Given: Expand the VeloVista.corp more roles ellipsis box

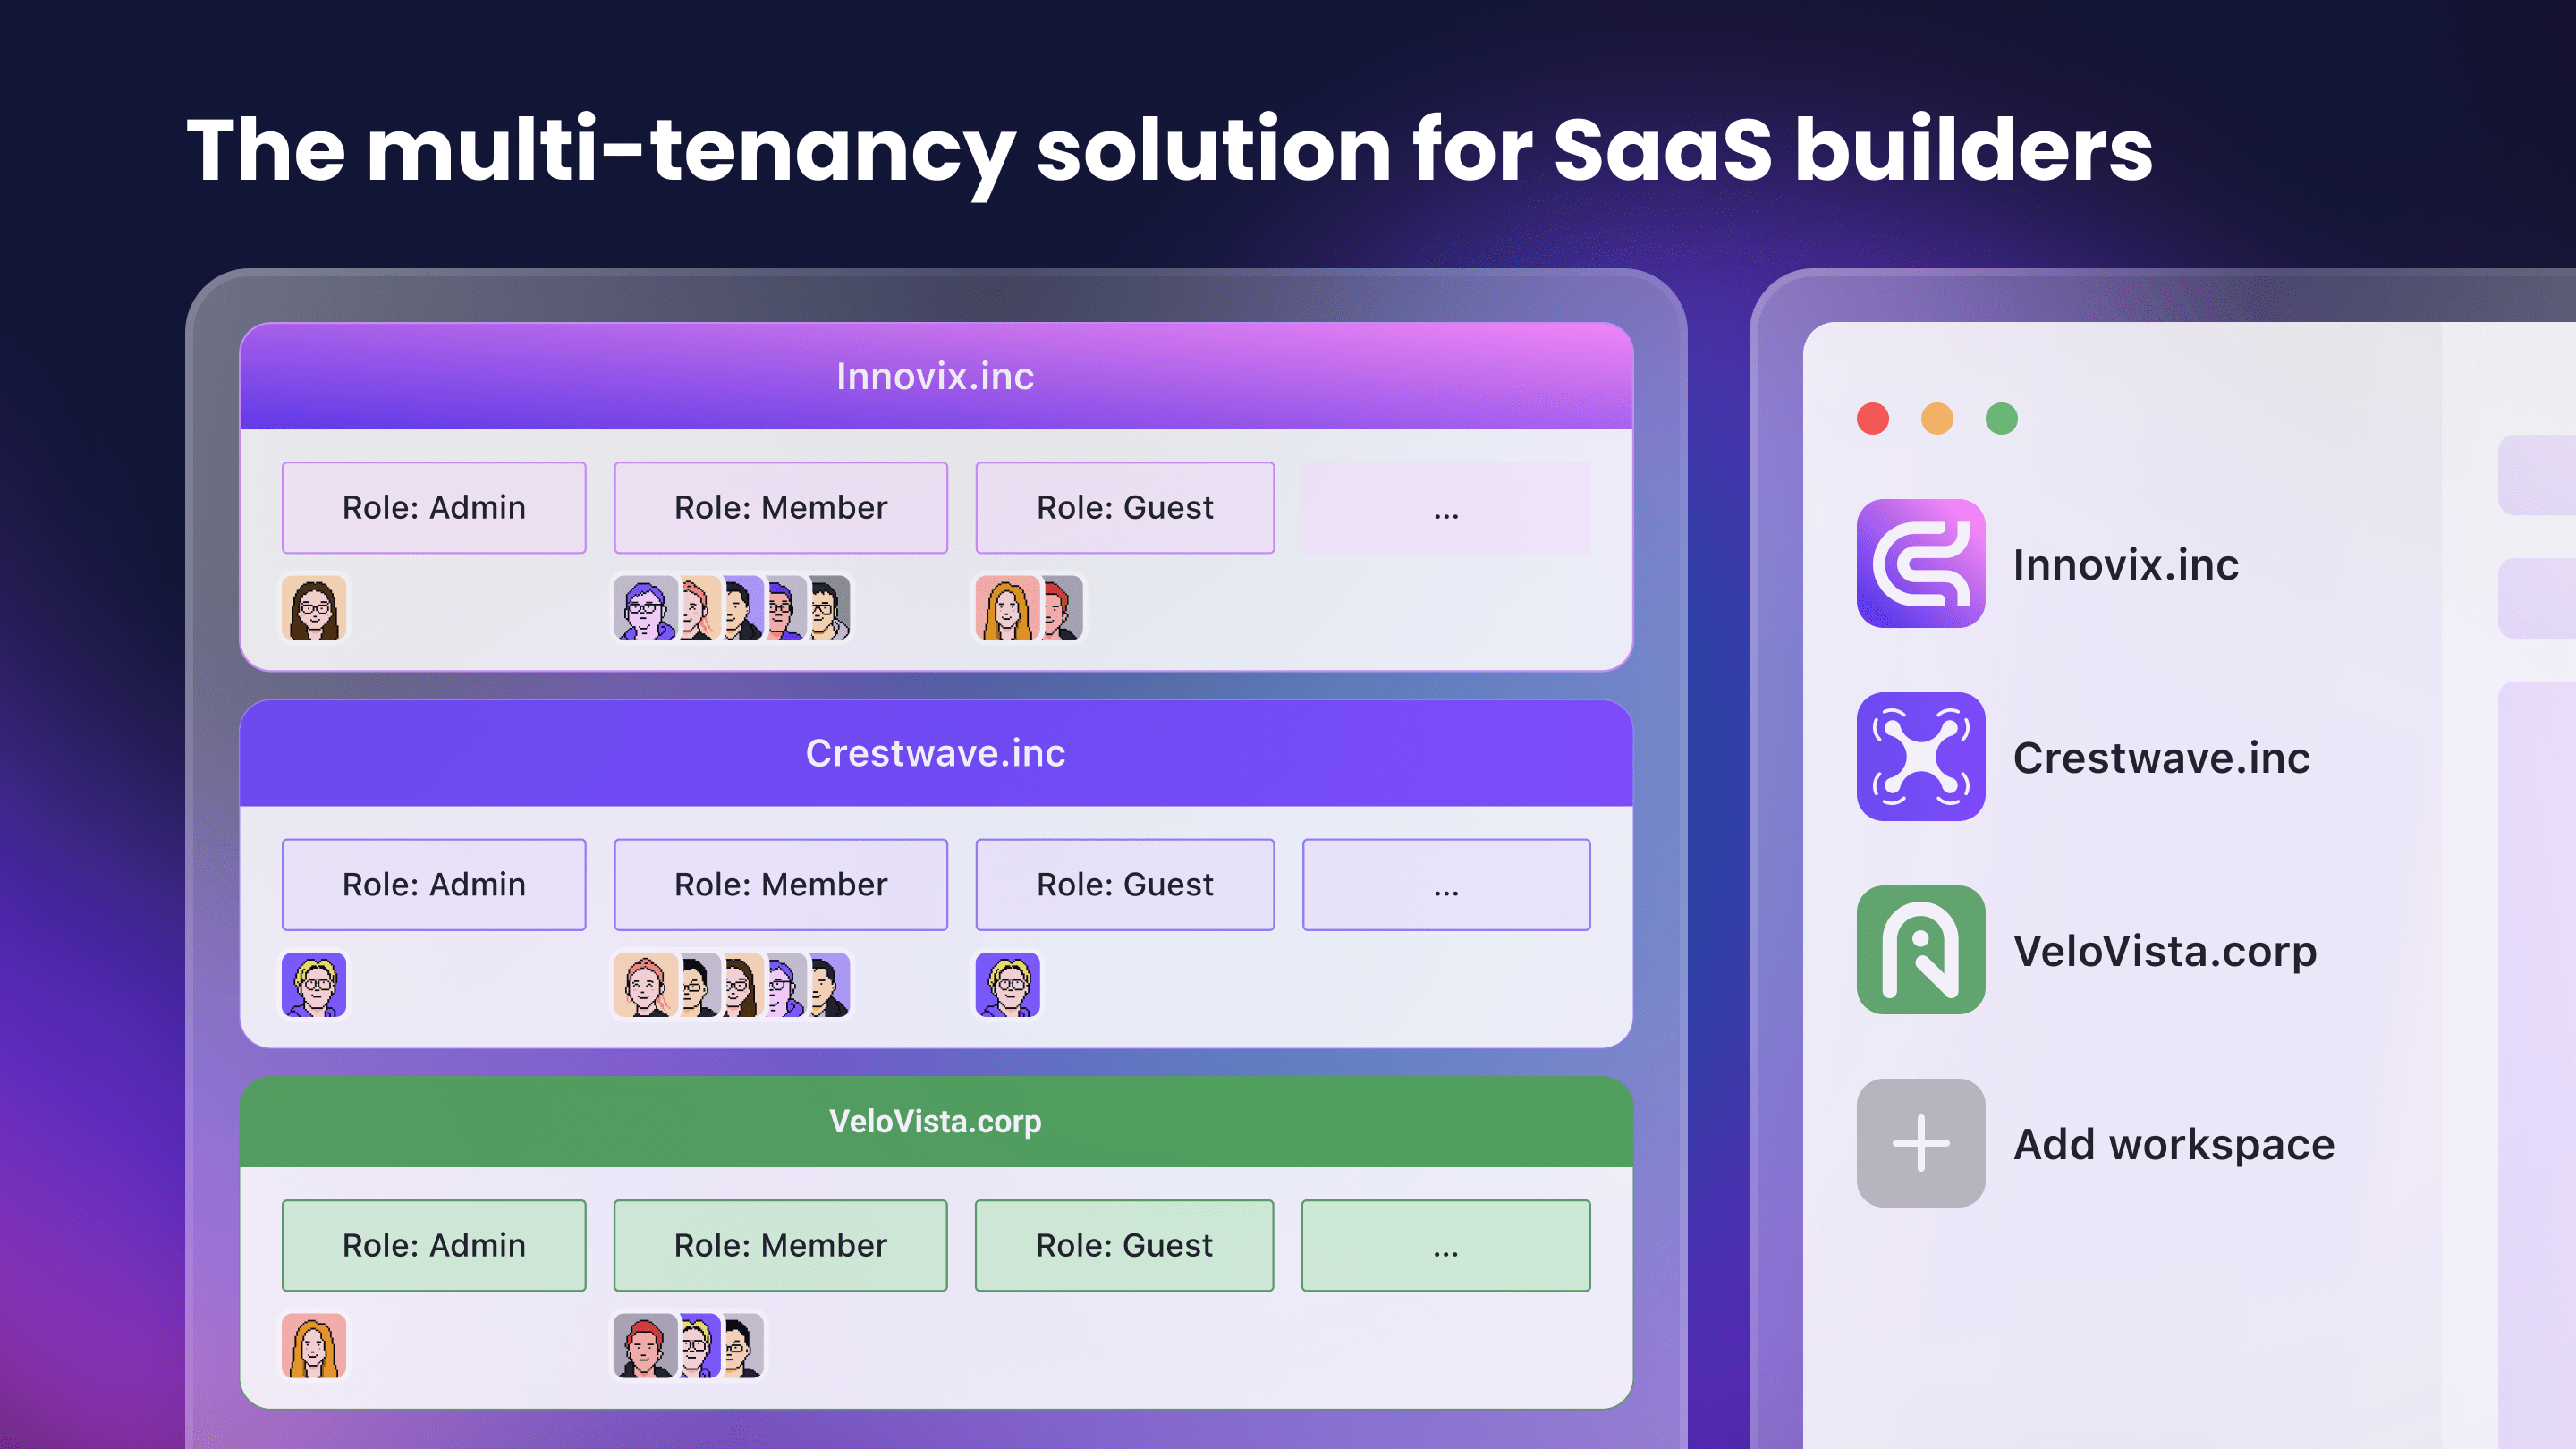Looking at the screenshot, I should [x=1445, y=1245].
